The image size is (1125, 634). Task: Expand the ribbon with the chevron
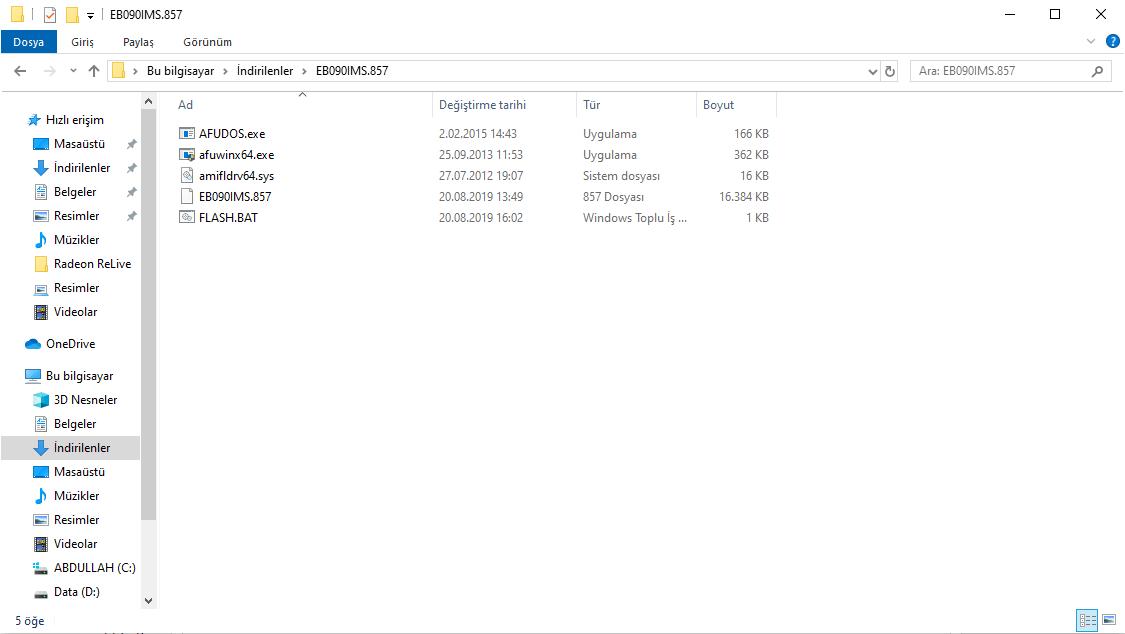point(1091,42)
